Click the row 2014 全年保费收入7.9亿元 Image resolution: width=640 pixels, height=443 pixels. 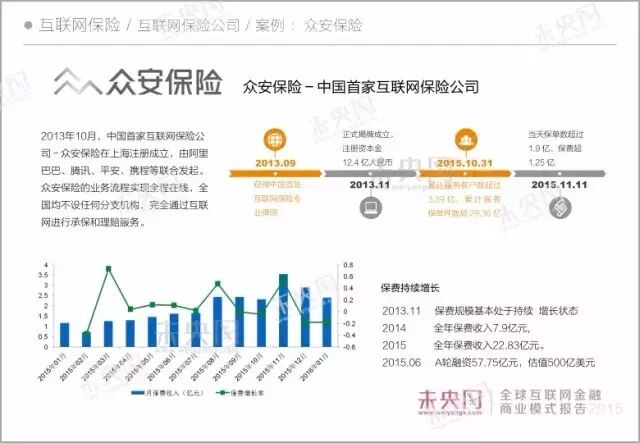click(x=456, y=328)
